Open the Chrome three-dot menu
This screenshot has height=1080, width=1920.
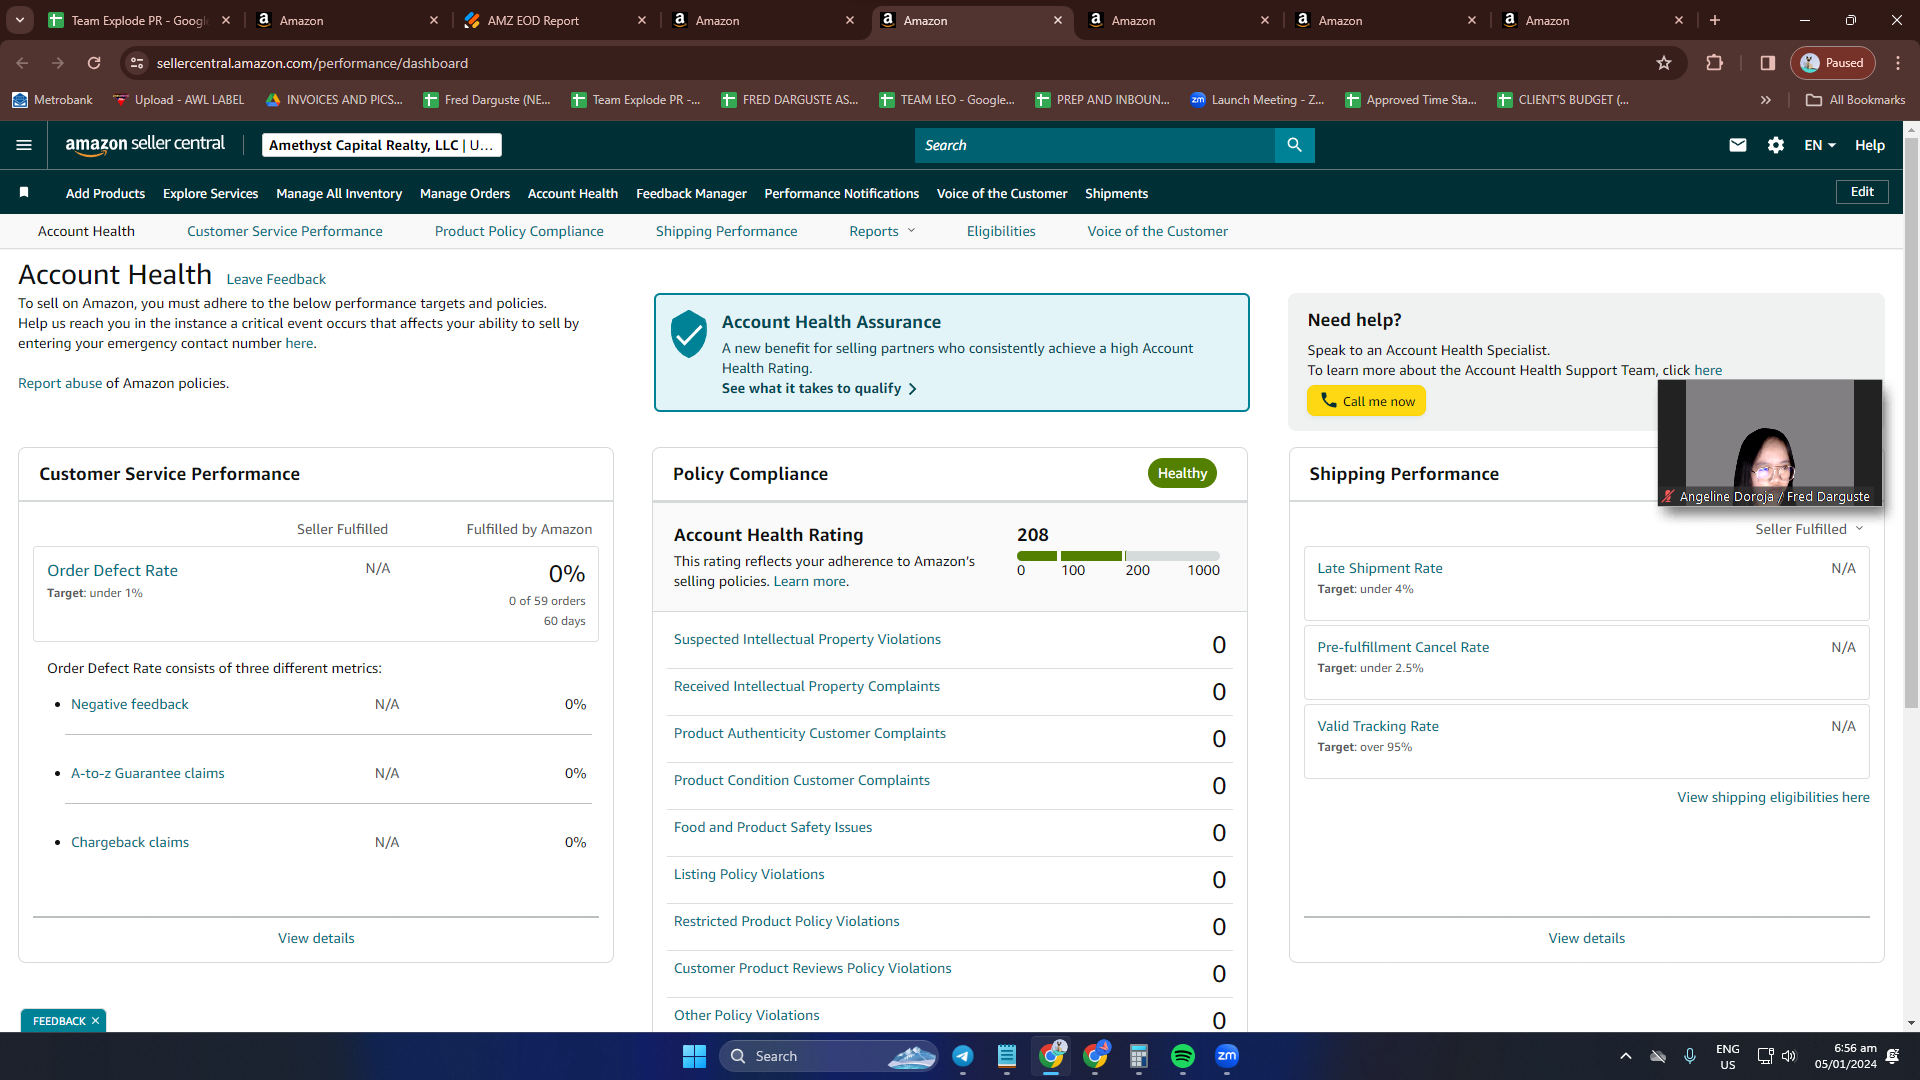pos(1898,63)
